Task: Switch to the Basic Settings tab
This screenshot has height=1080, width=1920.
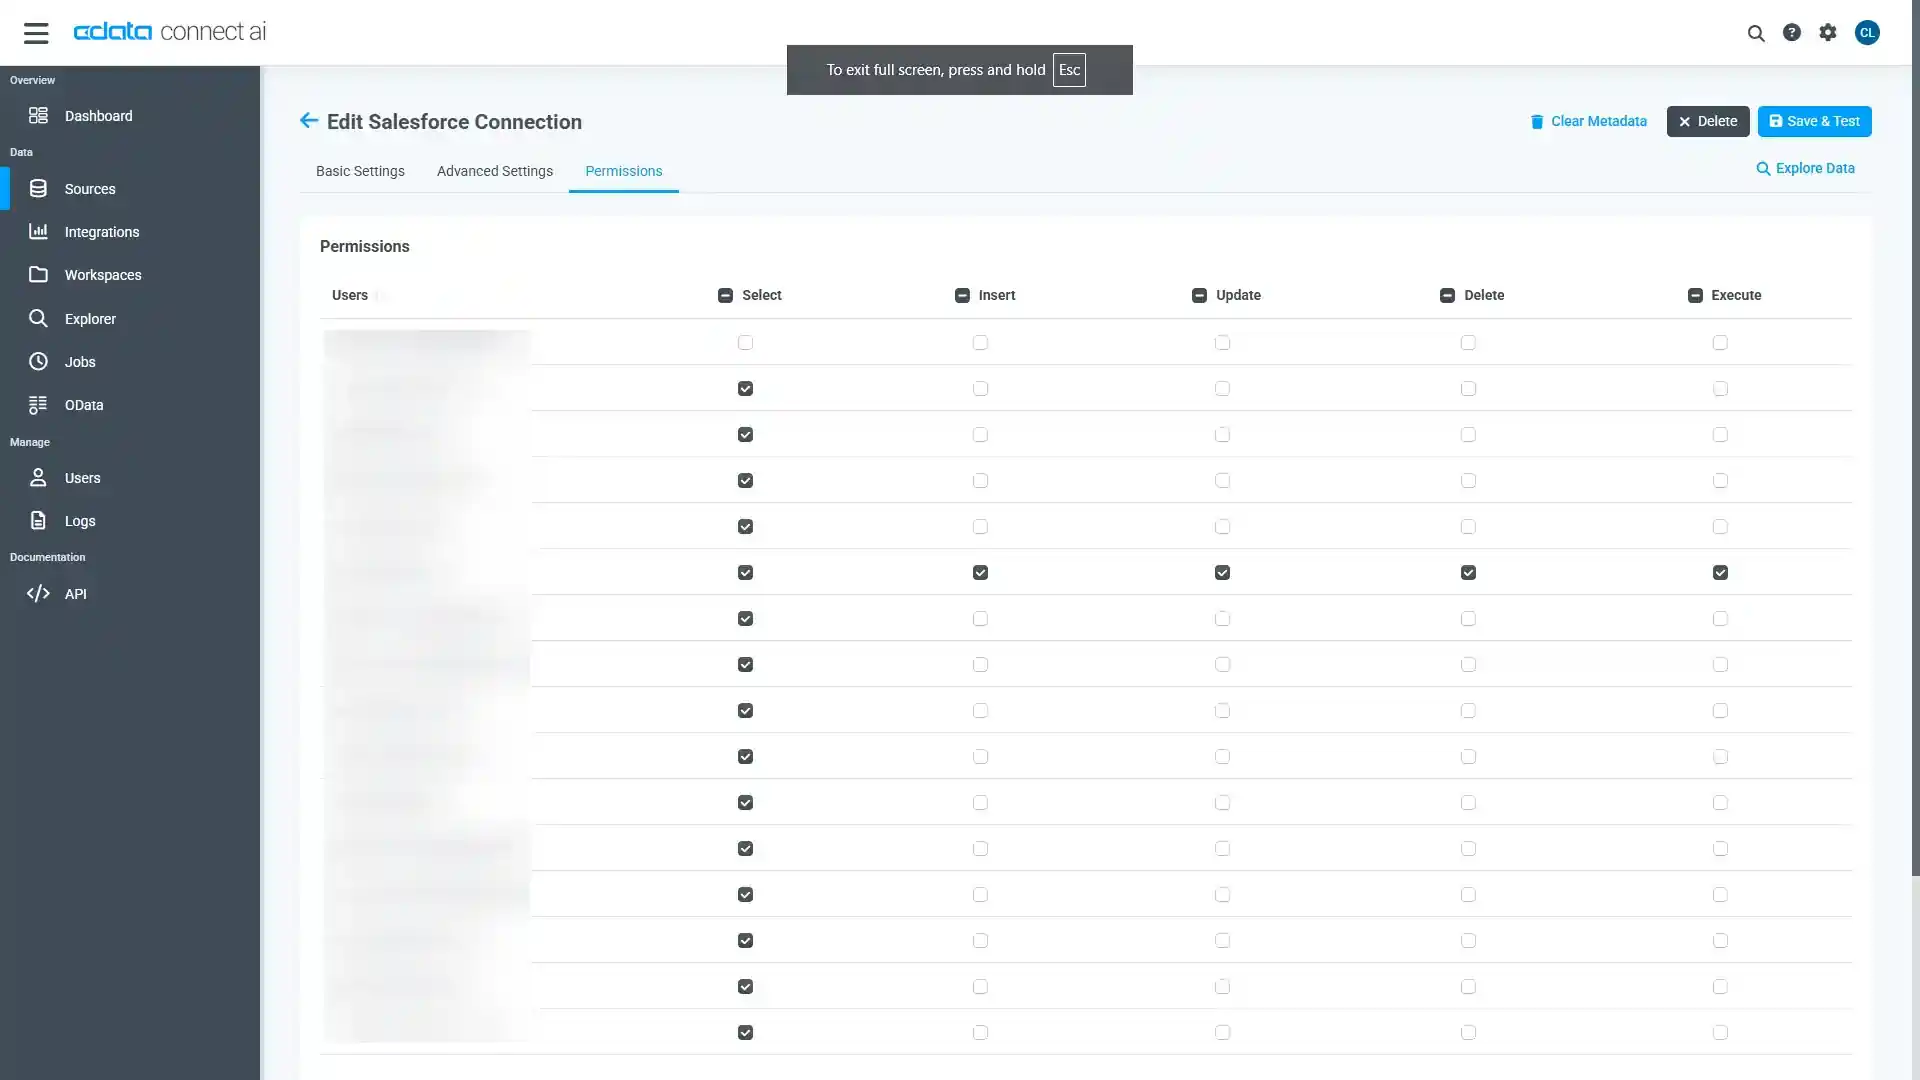Action: click(x=360, y=171)
